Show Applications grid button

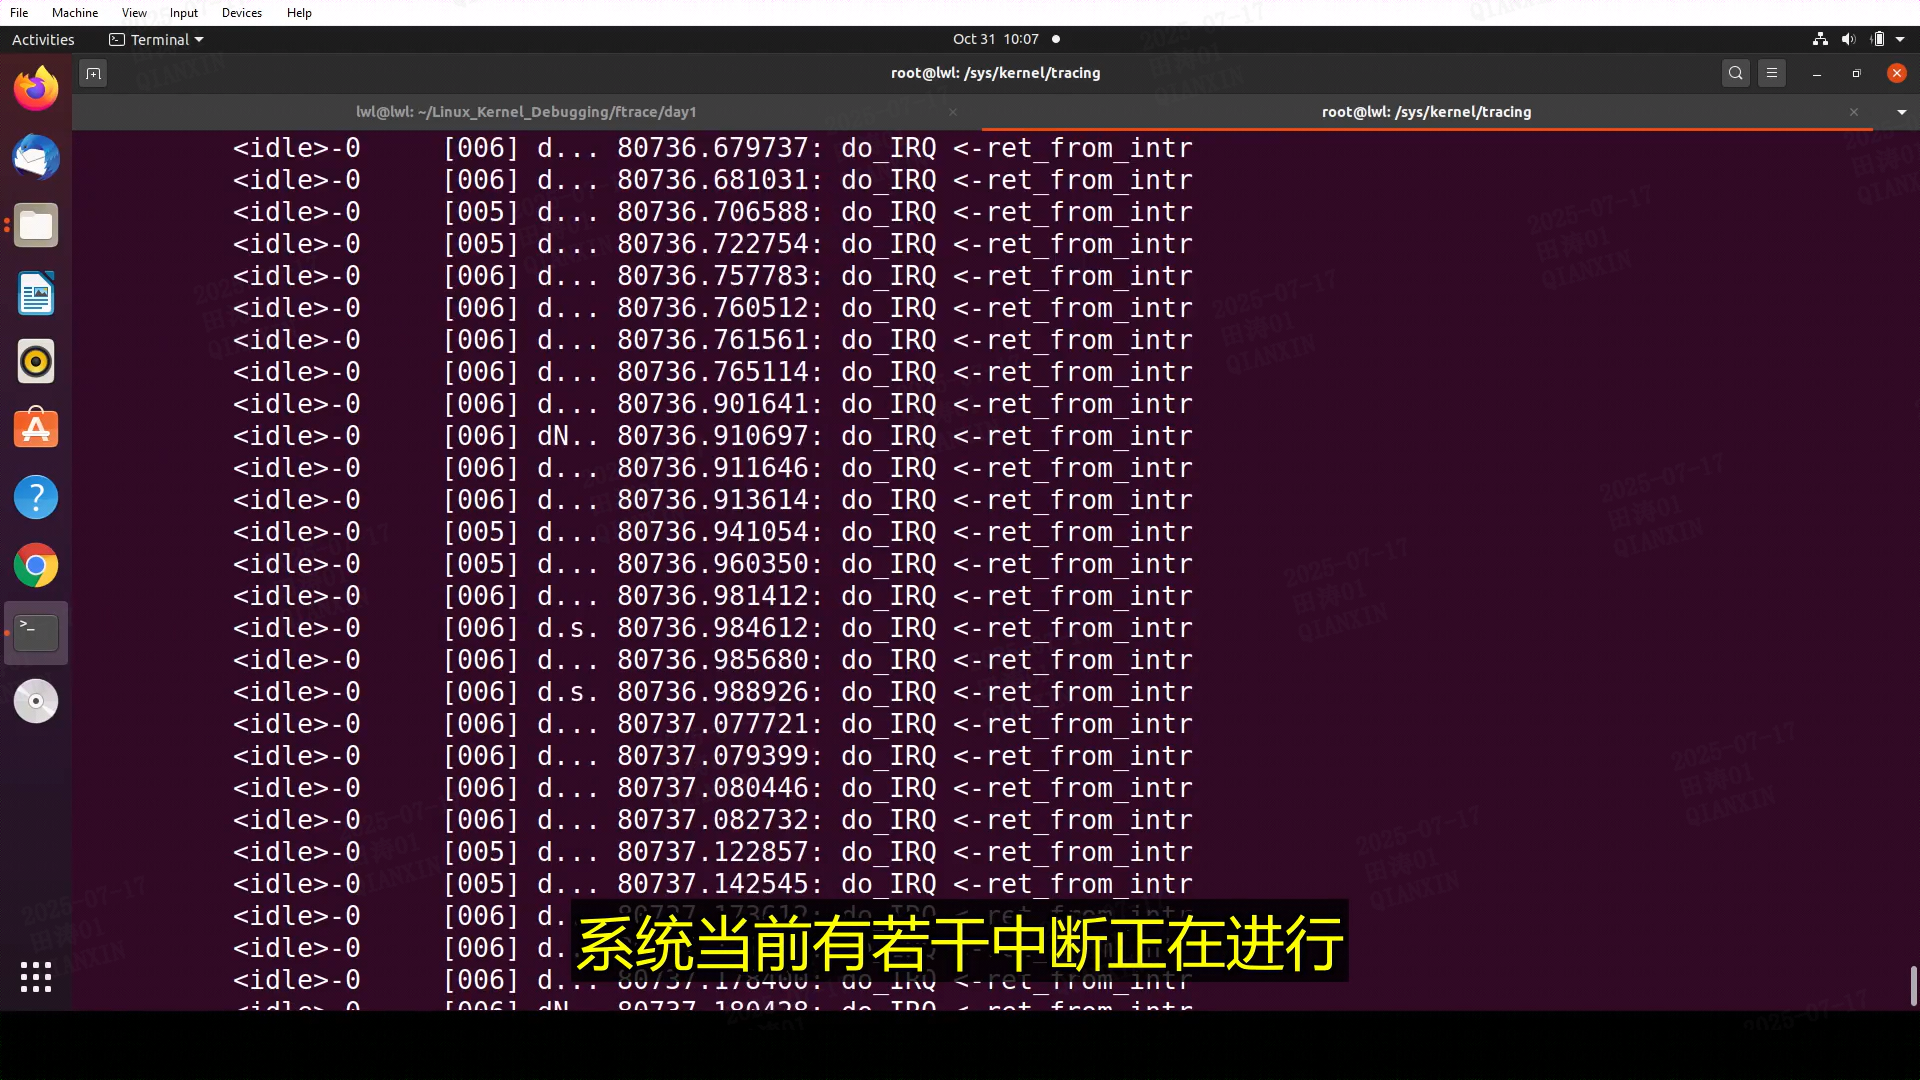point(36,977)
